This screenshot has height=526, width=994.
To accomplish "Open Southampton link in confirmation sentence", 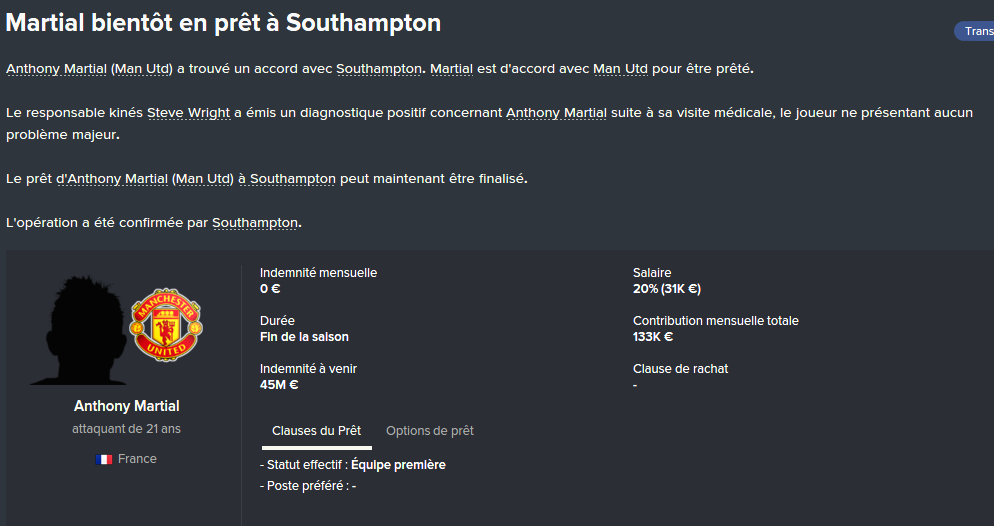I will [255, 223].
